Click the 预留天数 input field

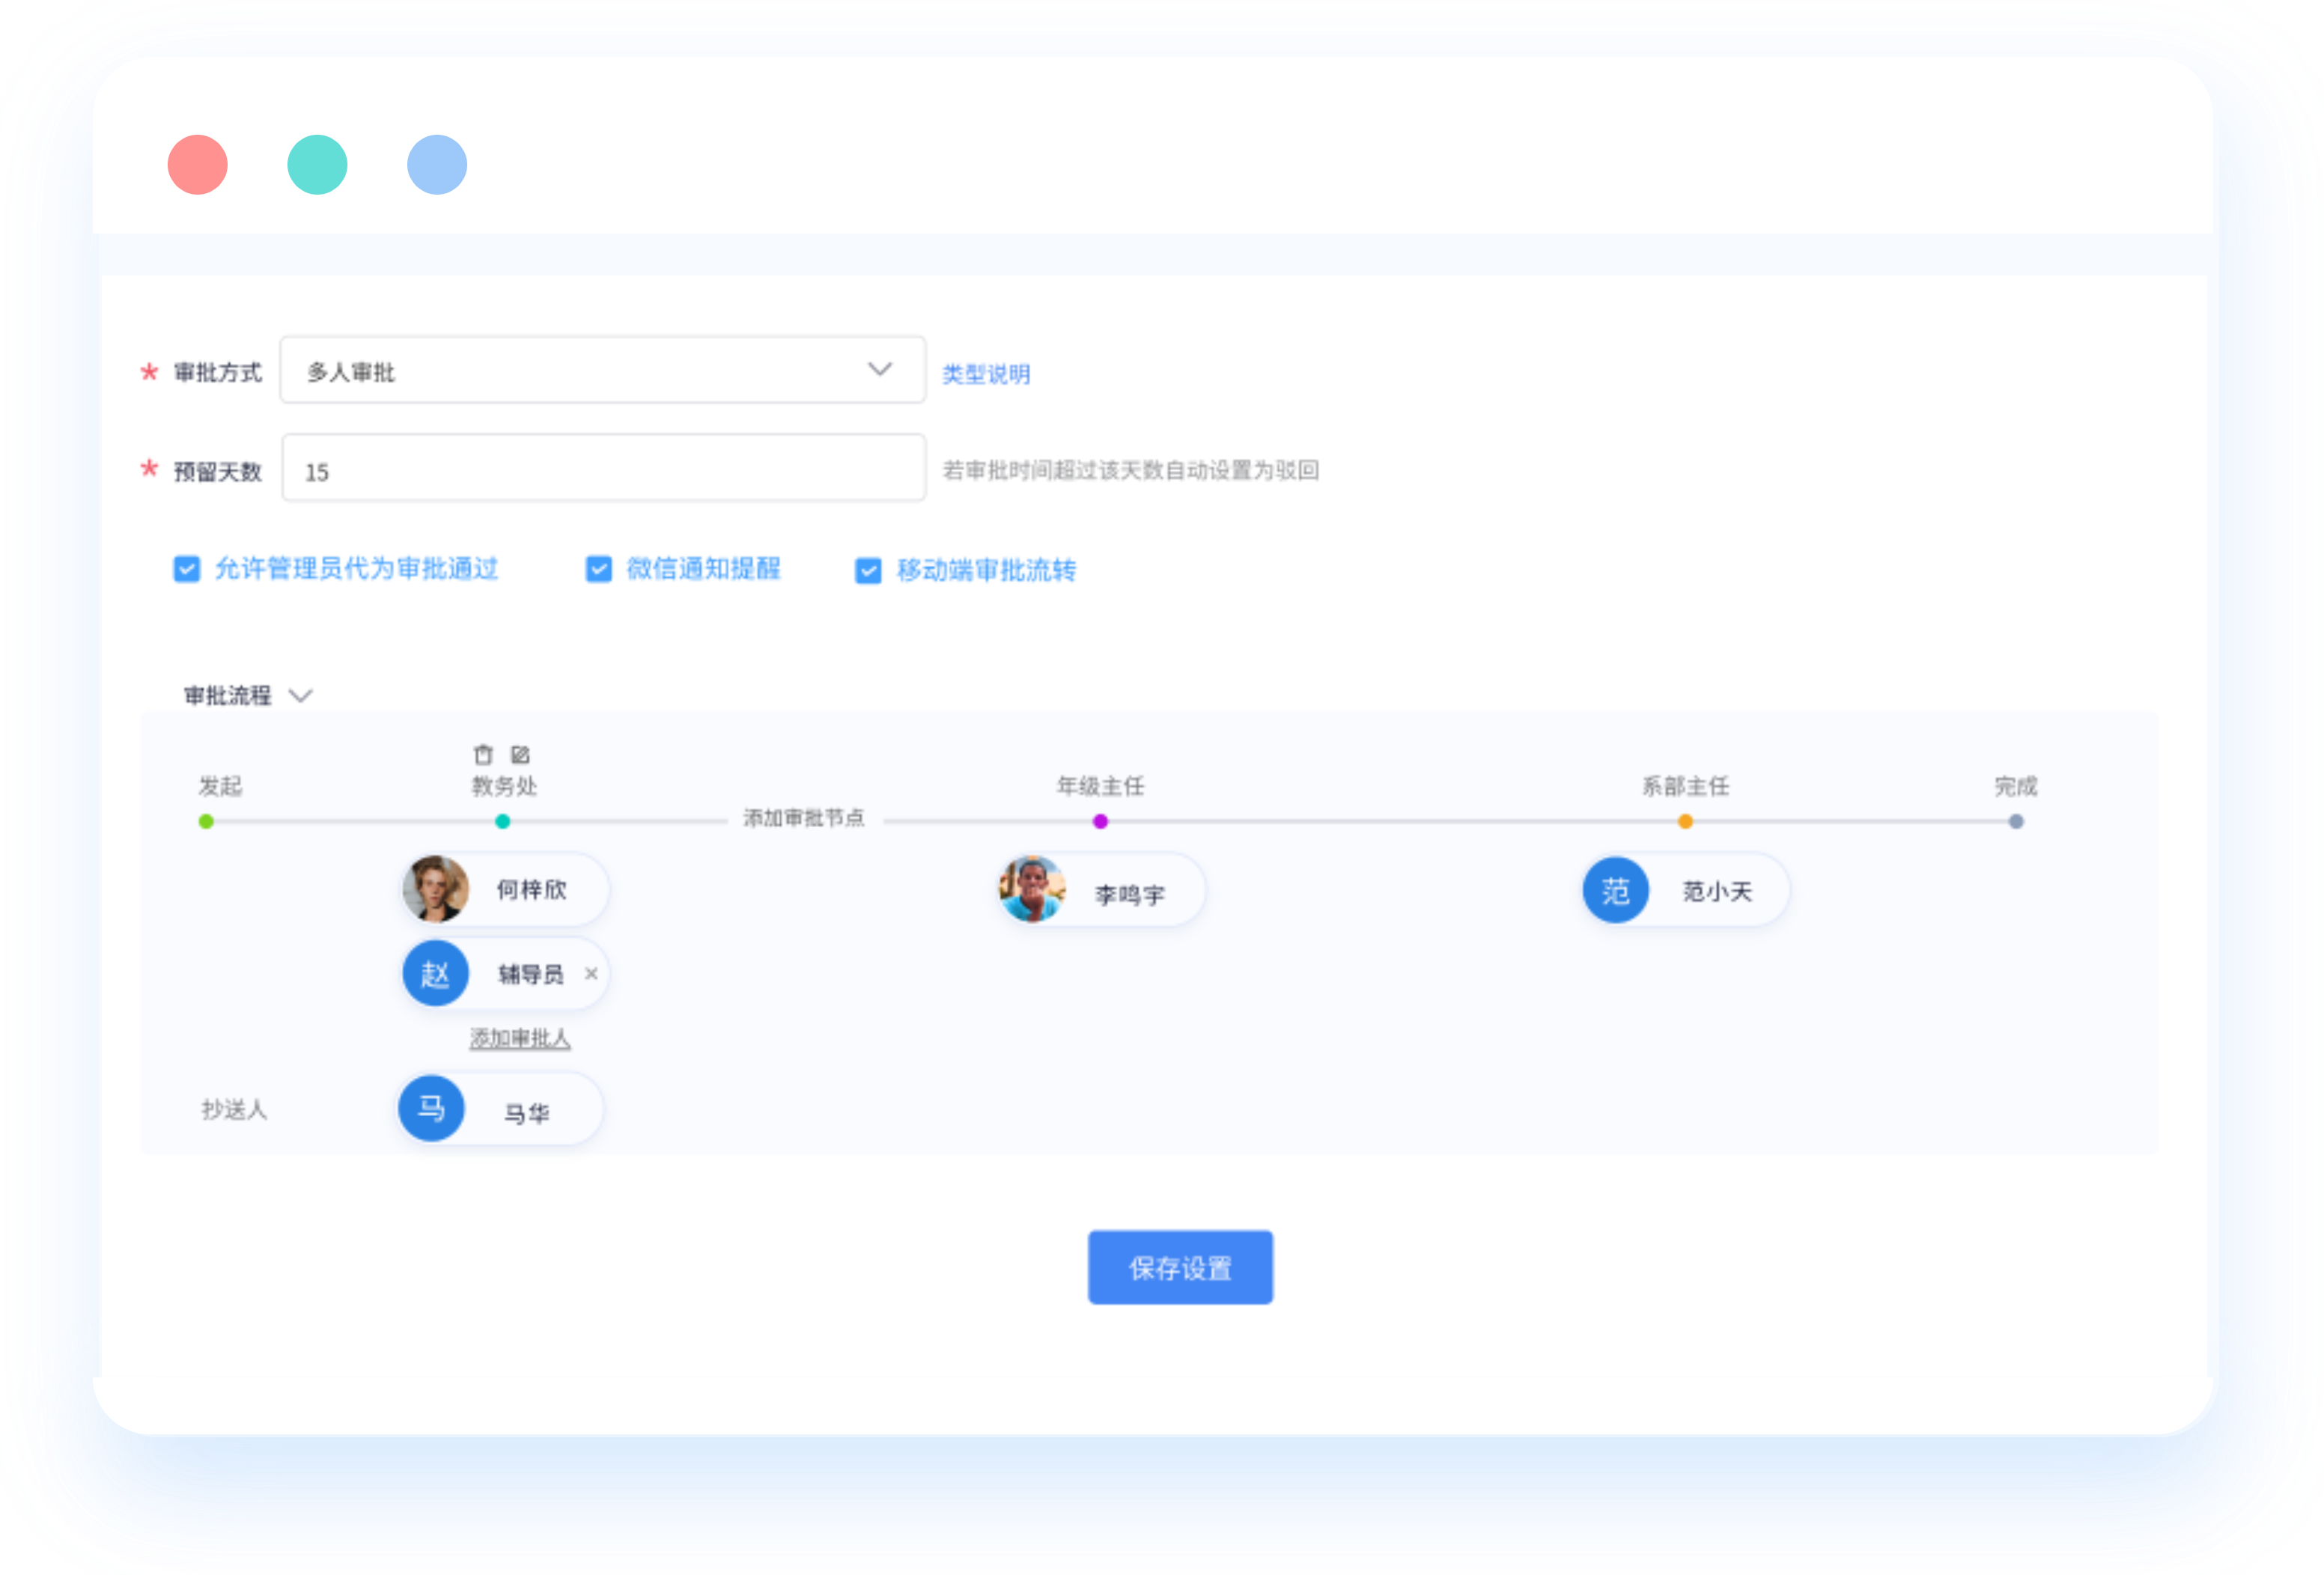click(603, 469)
